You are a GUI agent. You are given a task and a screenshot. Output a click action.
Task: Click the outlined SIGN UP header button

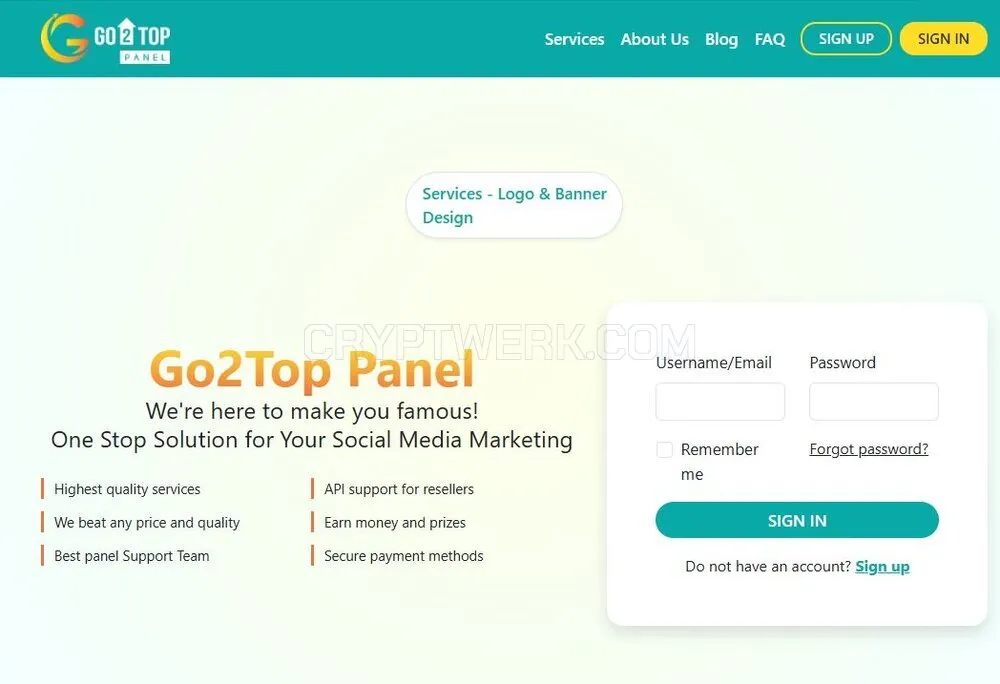click(x=846, y=38)
